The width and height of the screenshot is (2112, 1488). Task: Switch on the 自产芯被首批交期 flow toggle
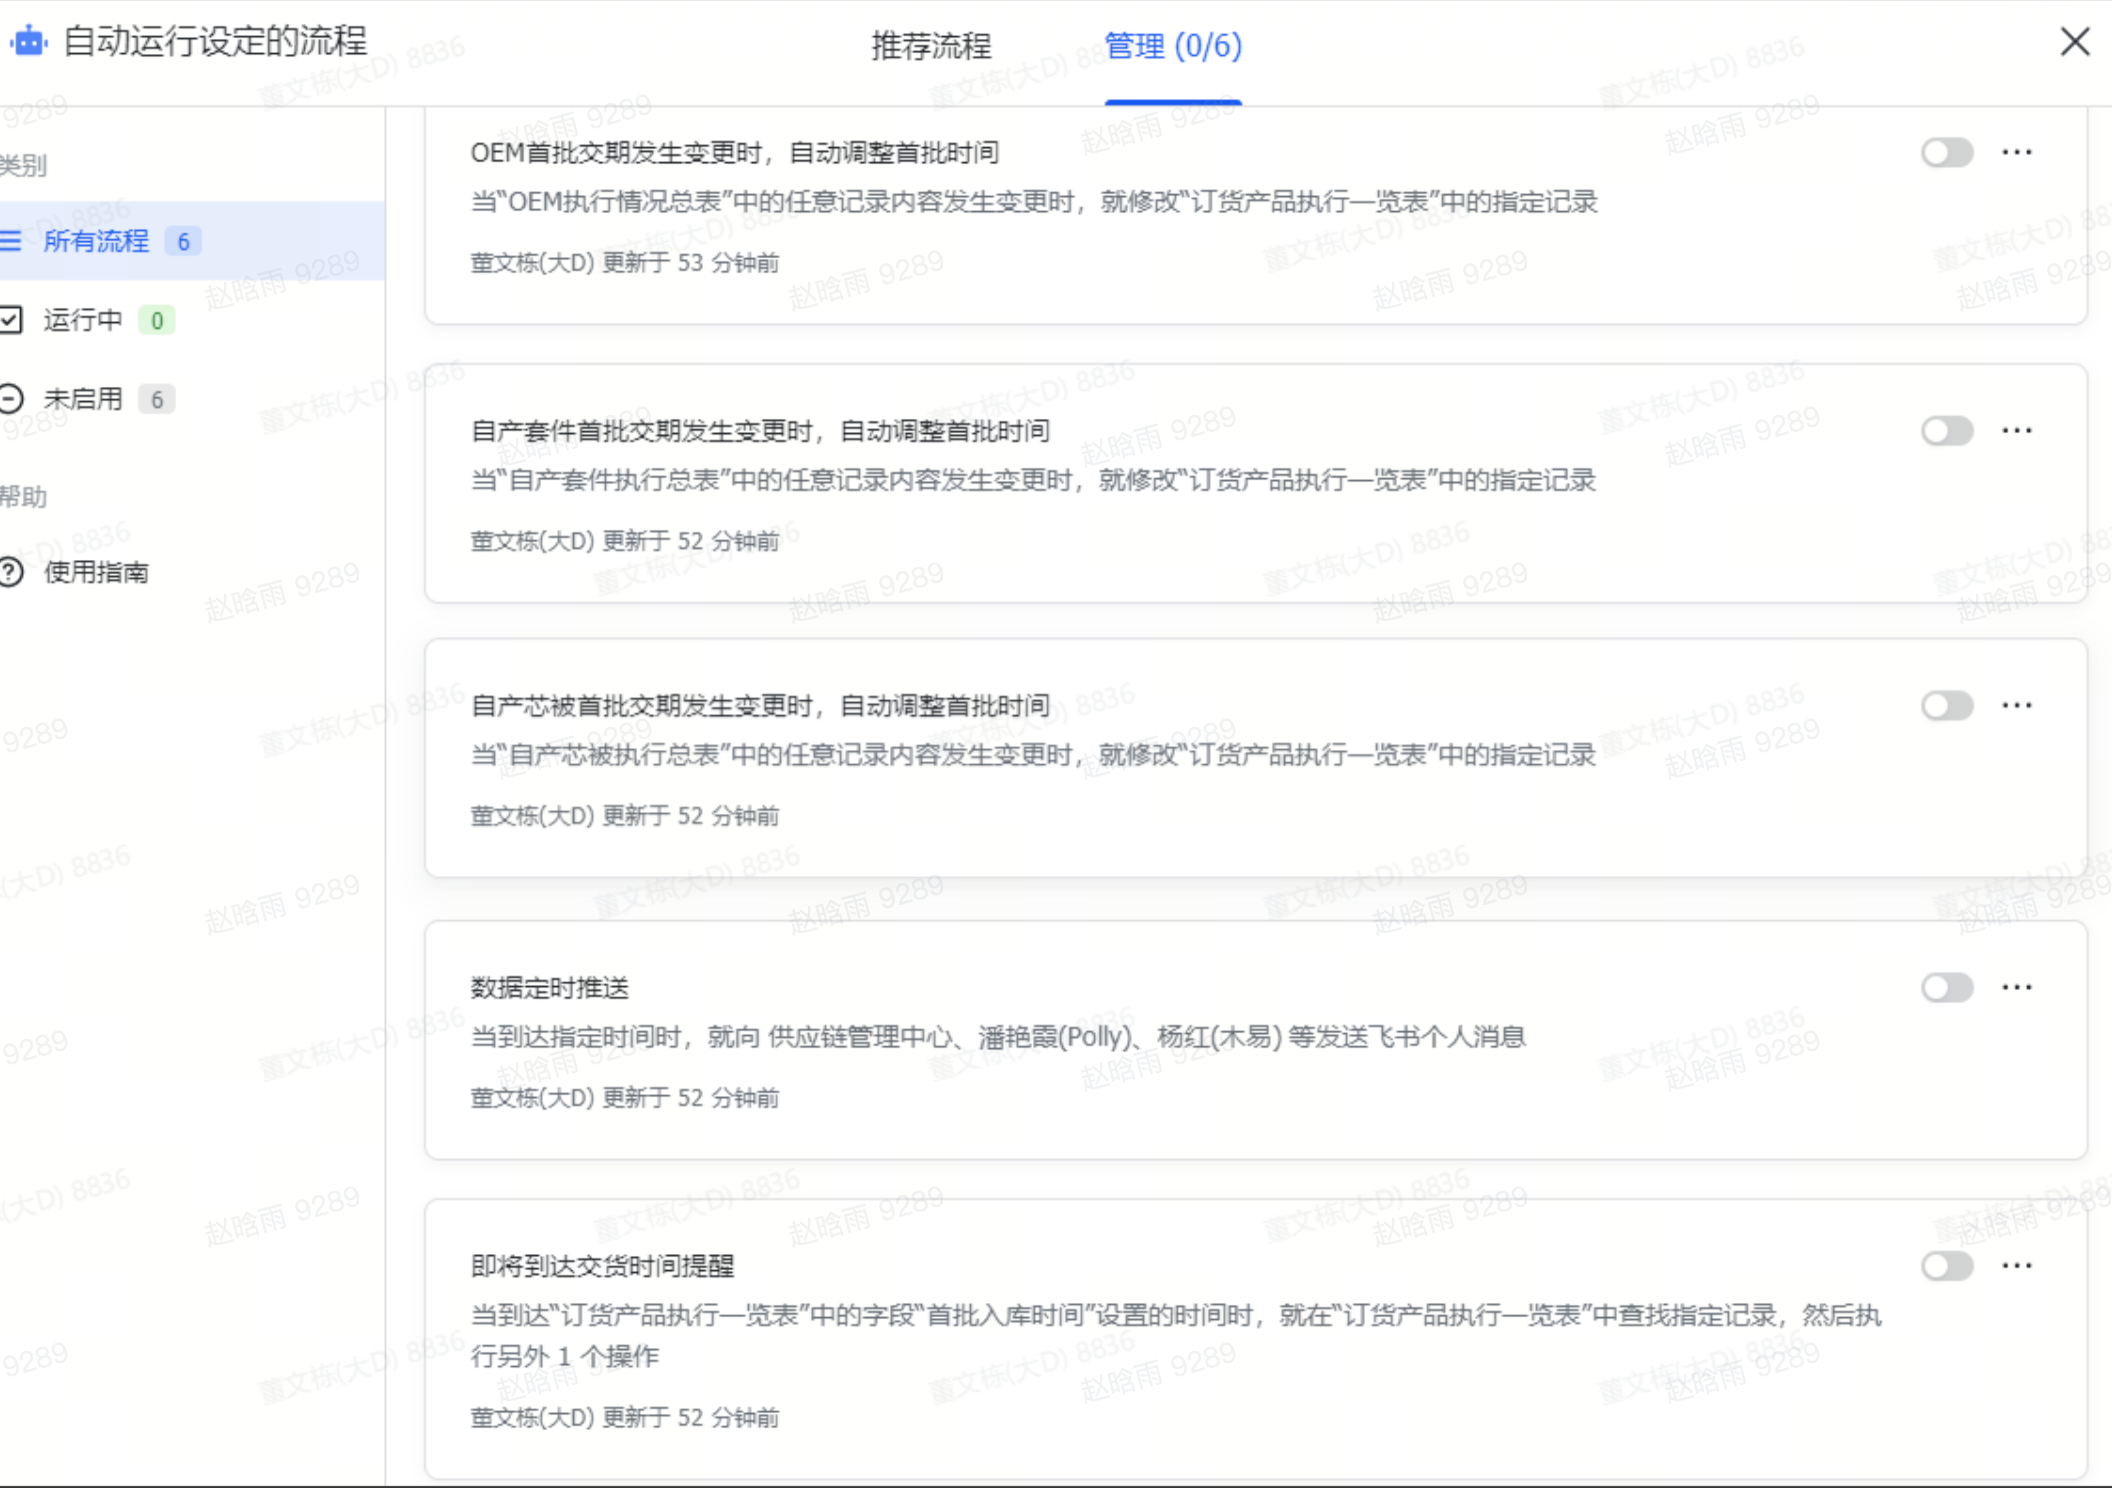(1946, 705)
